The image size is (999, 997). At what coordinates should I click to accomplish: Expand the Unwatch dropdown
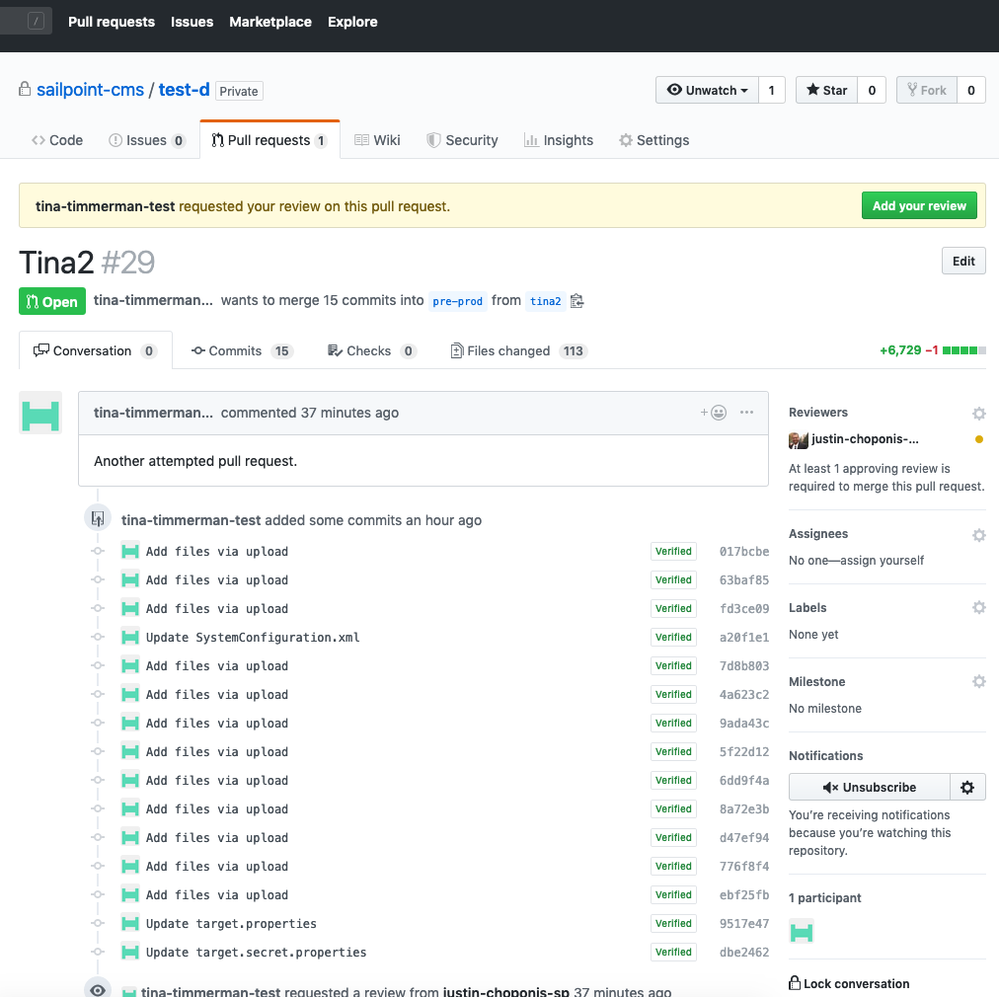[707, 90]
